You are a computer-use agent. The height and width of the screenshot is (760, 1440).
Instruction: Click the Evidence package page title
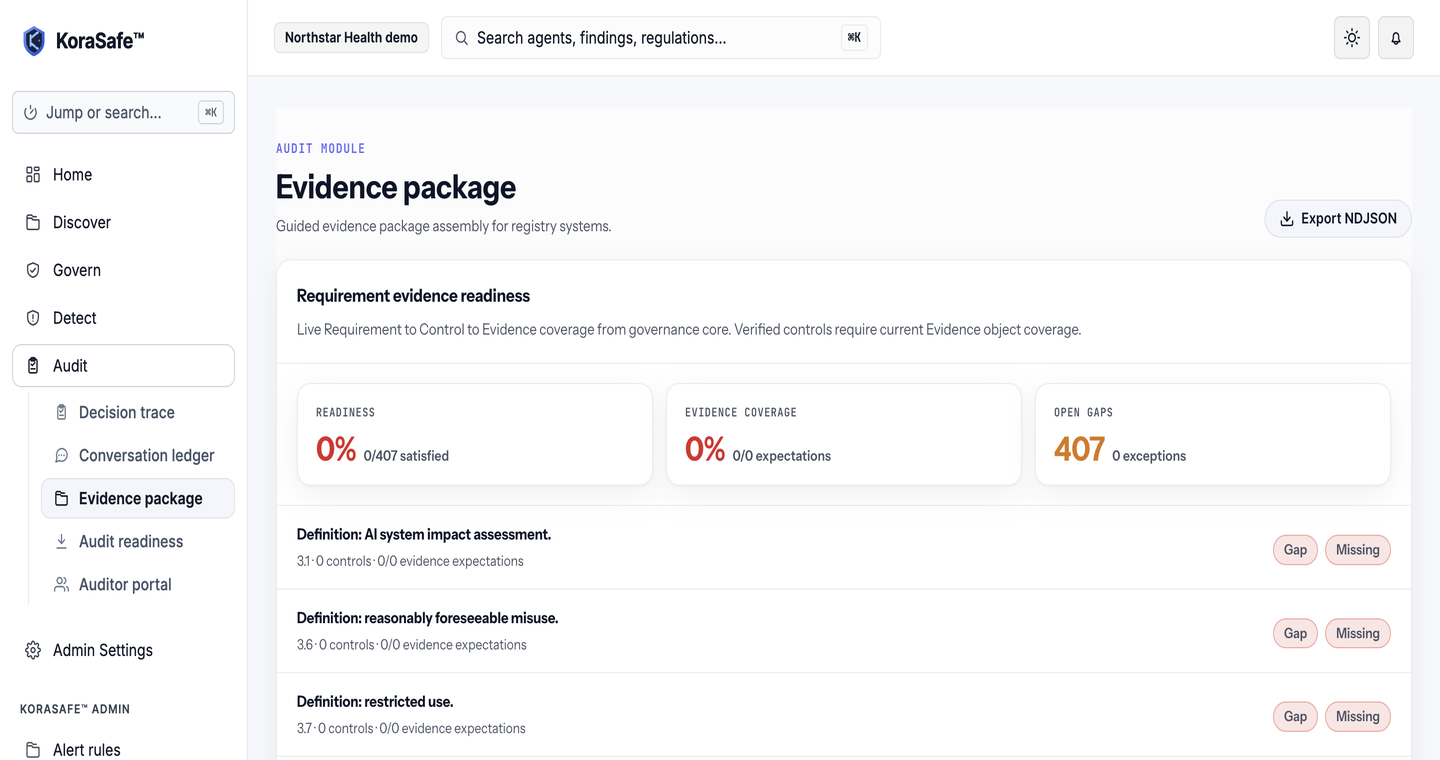pos(396,187)
